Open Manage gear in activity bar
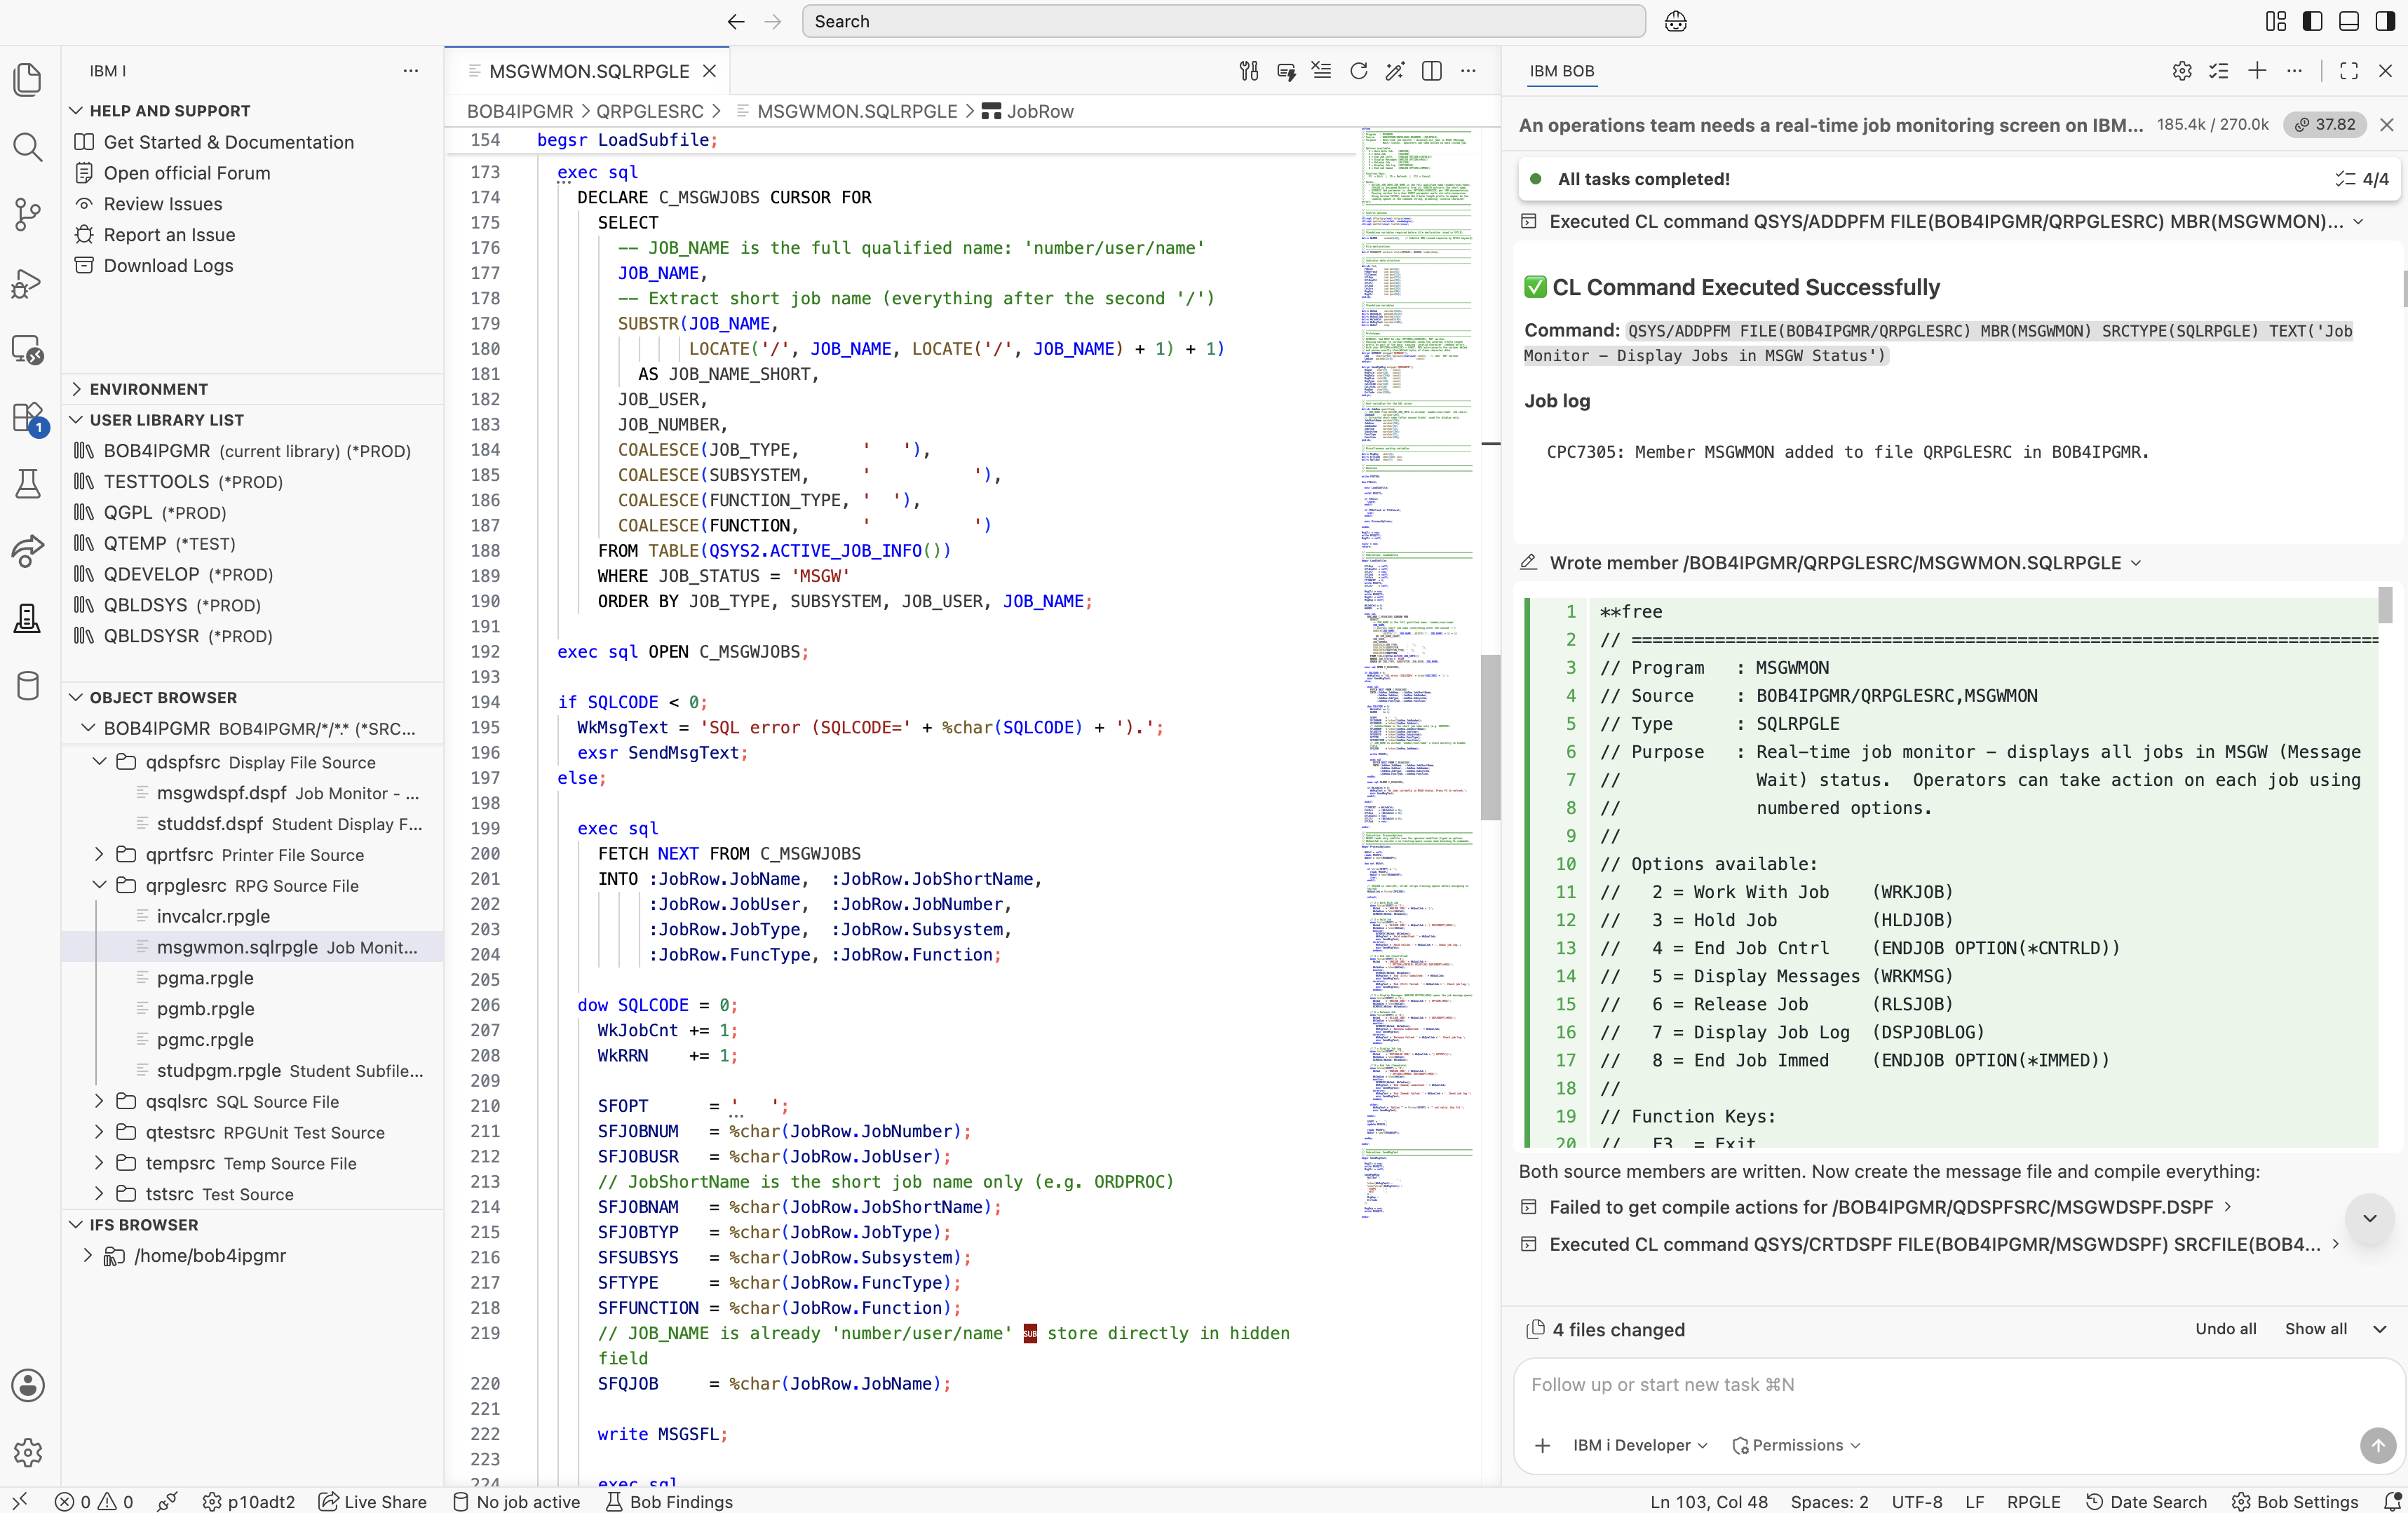The width and height of the screenshot is (2408, 1513). (28, 1452)
